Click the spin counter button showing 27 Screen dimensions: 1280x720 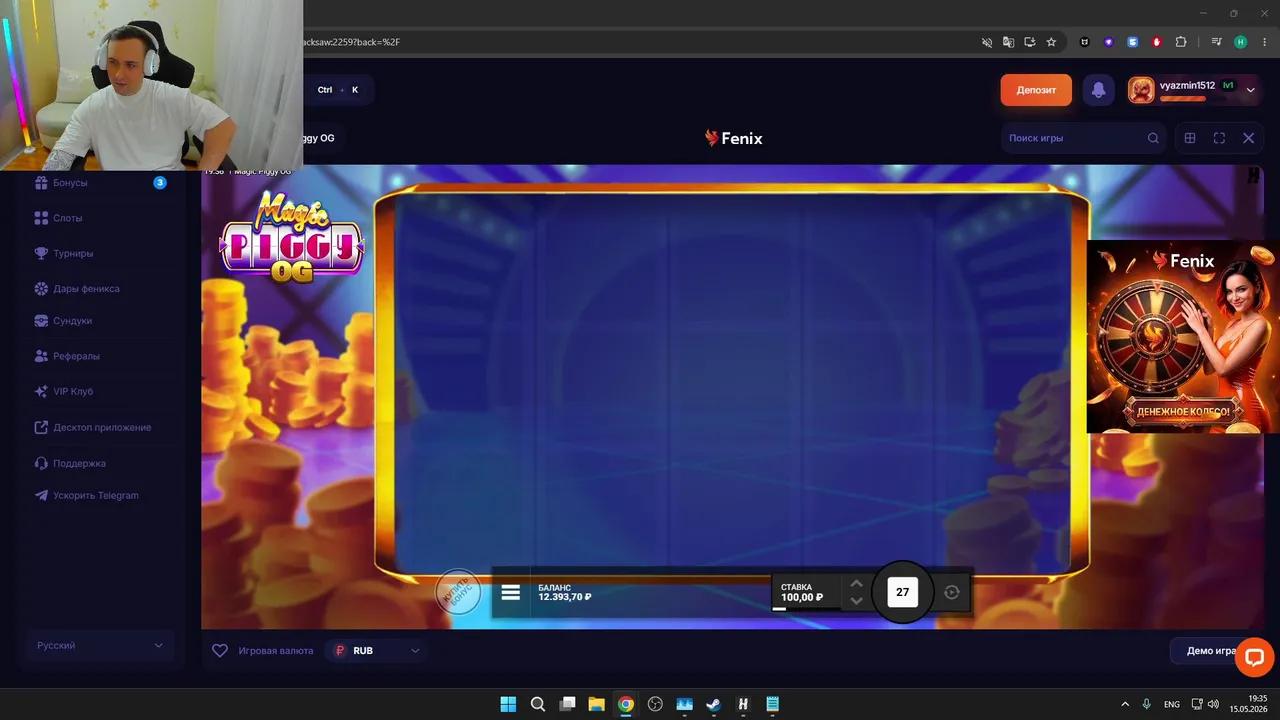point(902,592)
